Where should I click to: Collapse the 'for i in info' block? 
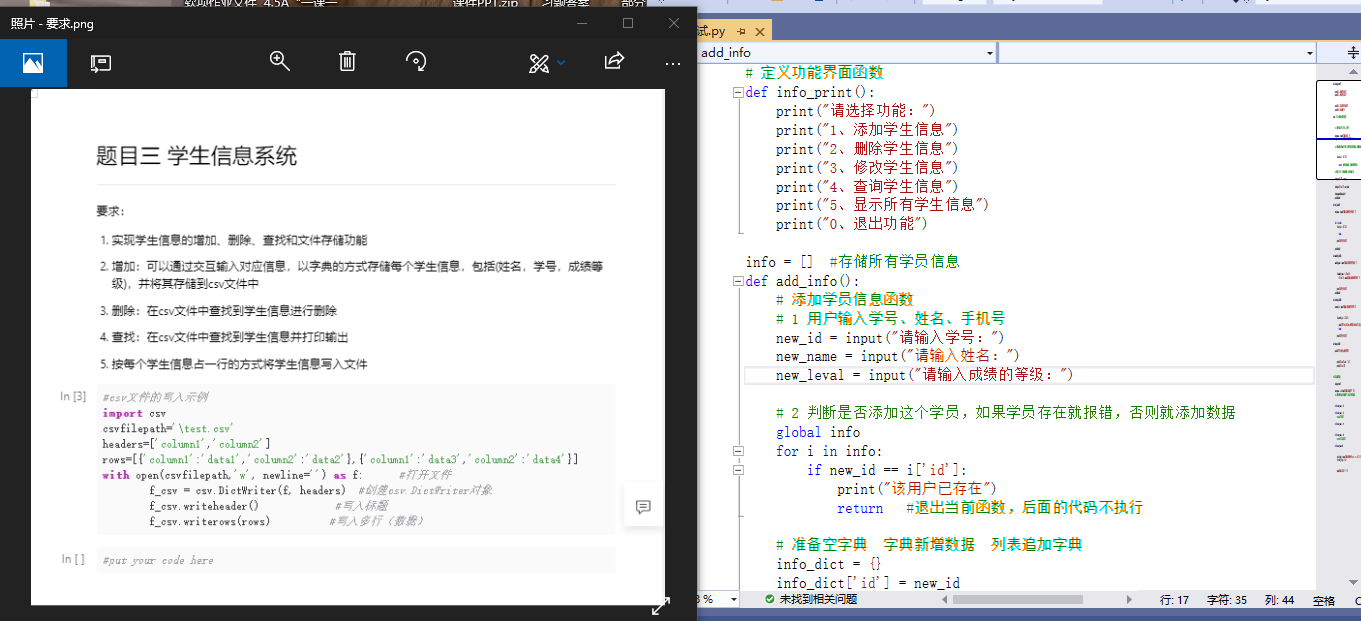pyautogui.click(x=738, y=451)
